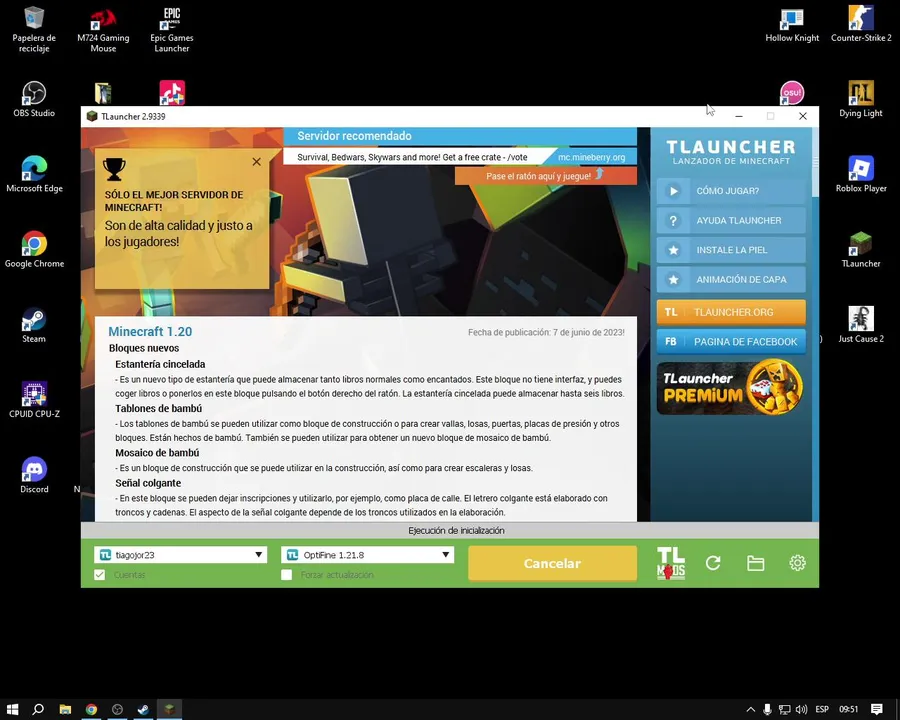900x720 pixels.
Task: Select the TLauncher desktop shortcut icon
Action: [861, 250]
